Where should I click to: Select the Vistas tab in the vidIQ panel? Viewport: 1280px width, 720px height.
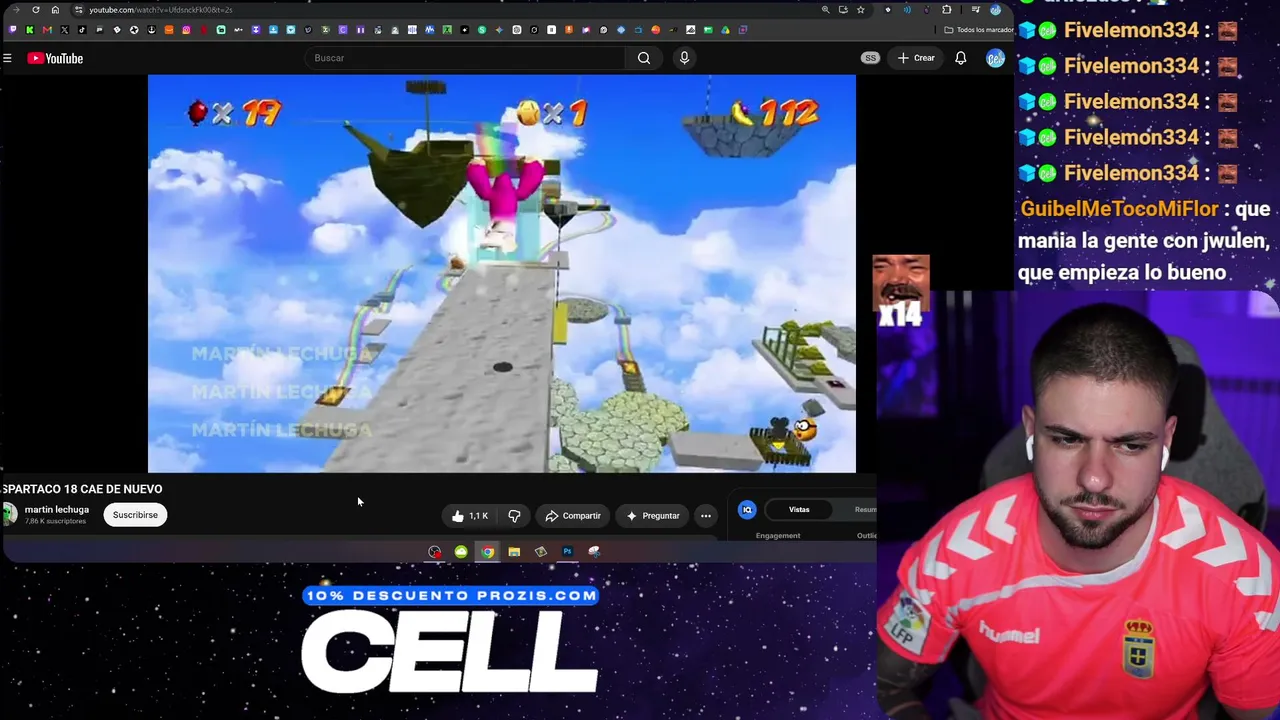(799, 510)
